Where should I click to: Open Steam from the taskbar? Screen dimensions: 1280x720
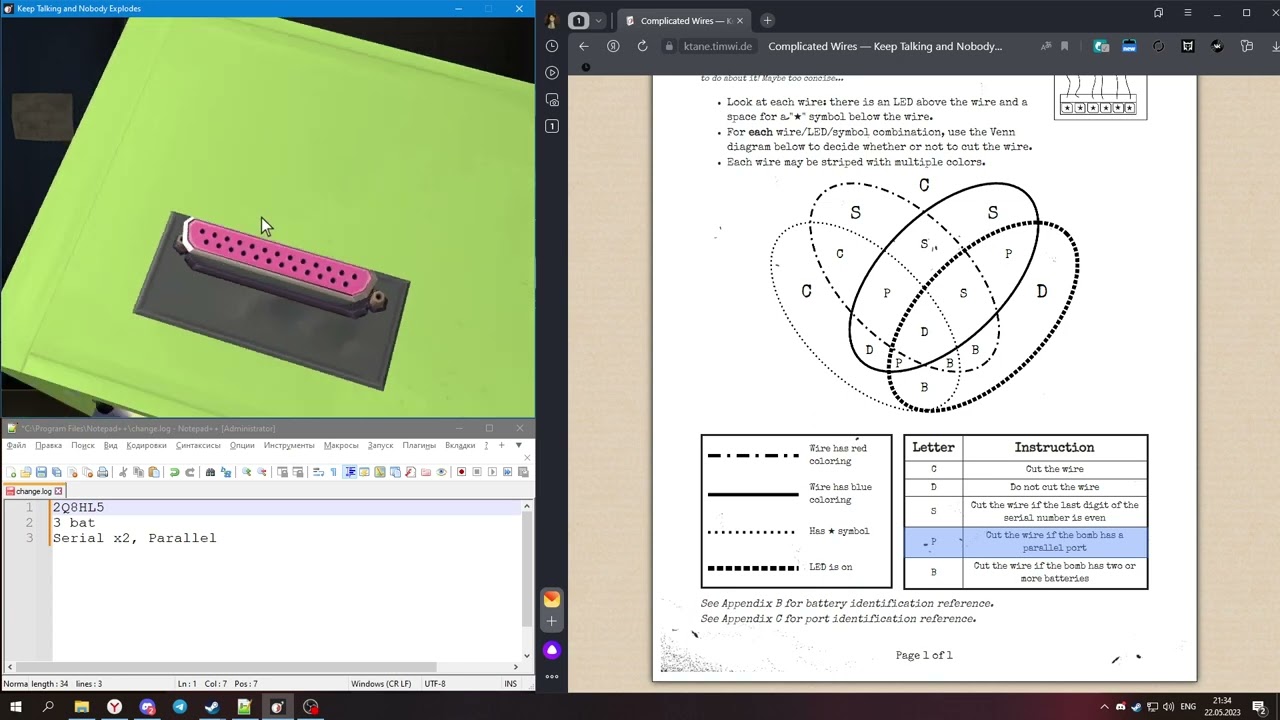tap(212, 707)
